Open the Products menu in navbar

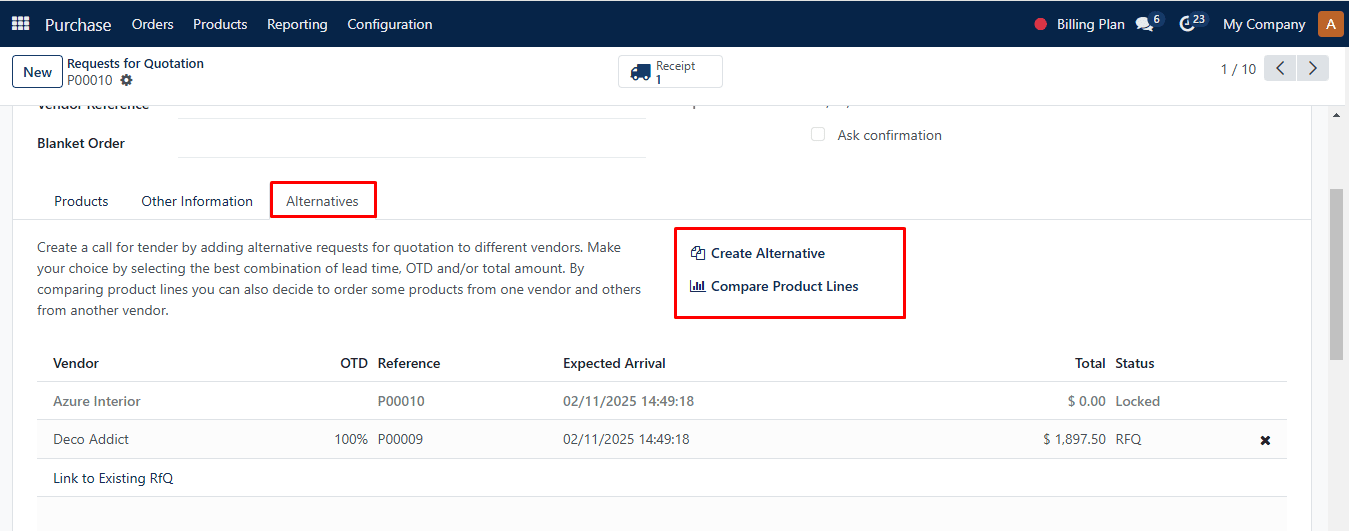(220, 24)
